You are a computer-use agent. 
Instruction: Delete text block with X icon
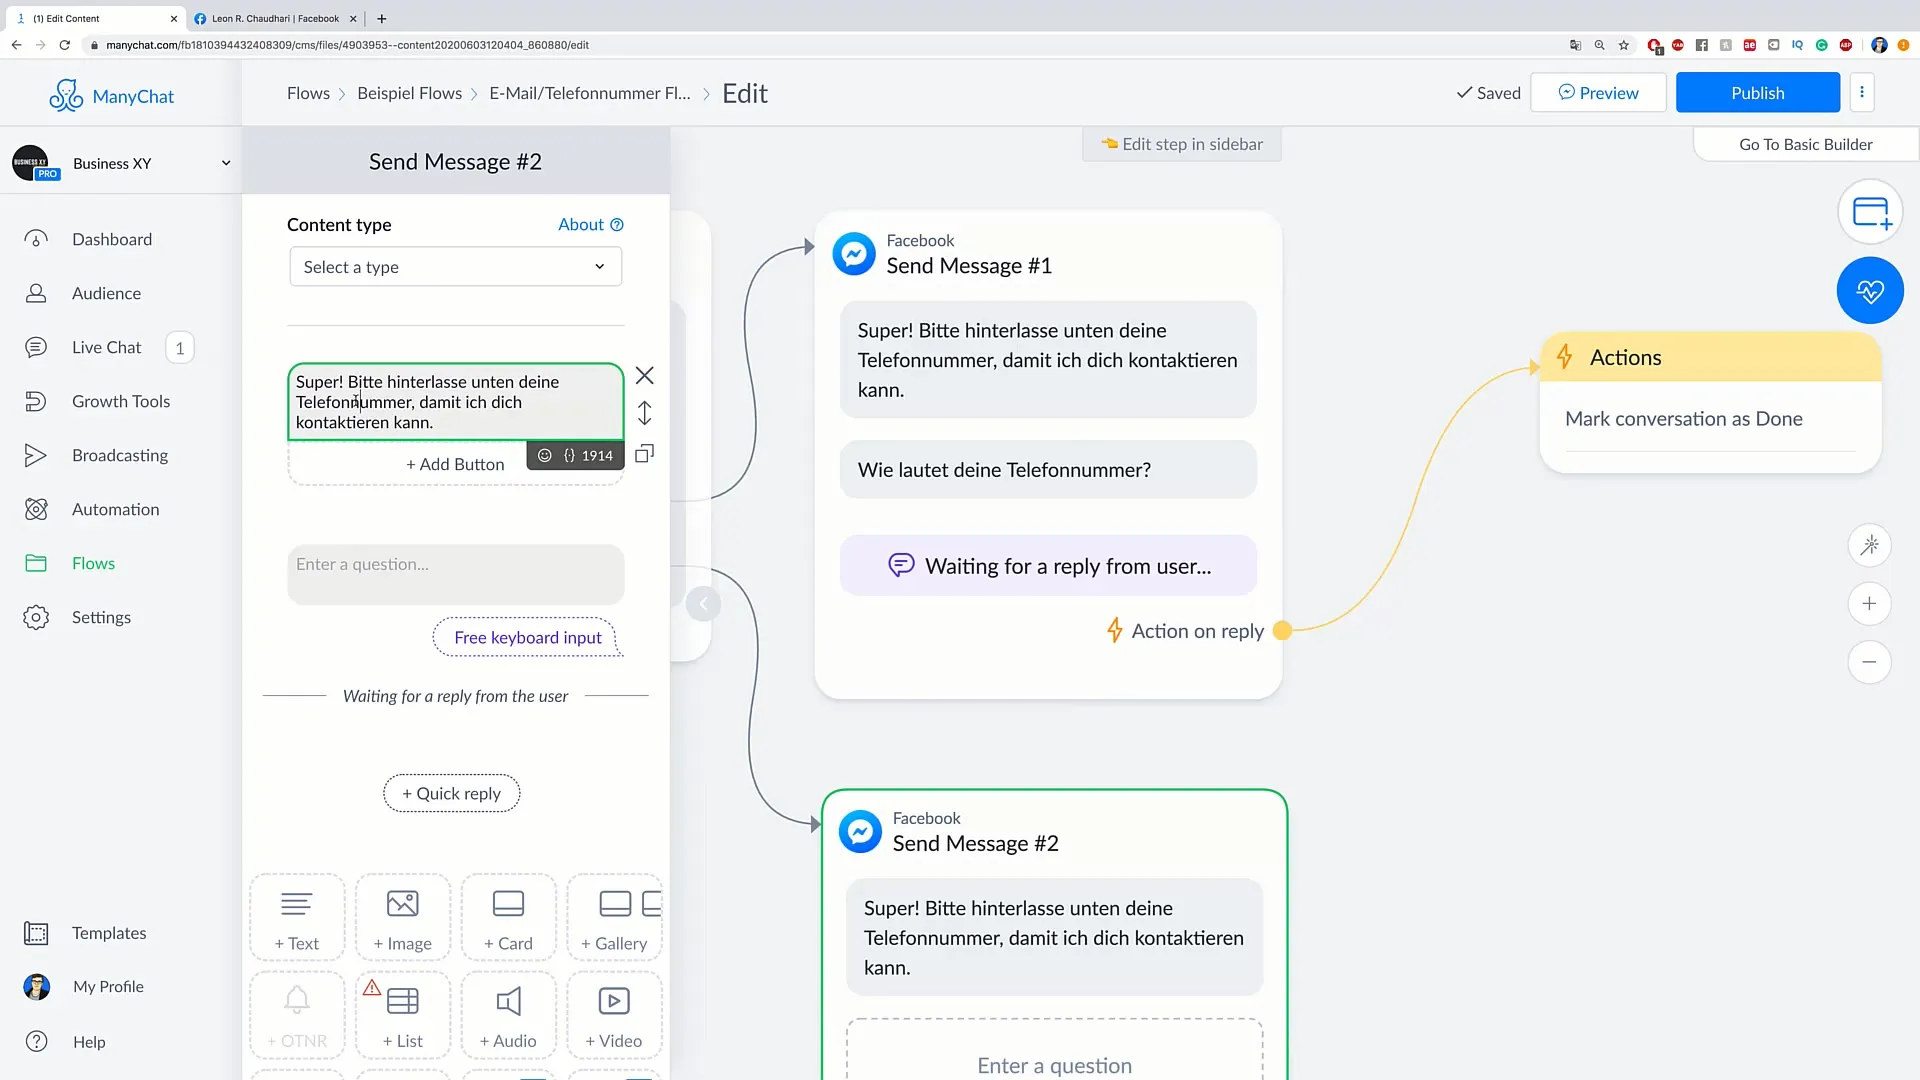click(645, 375)
